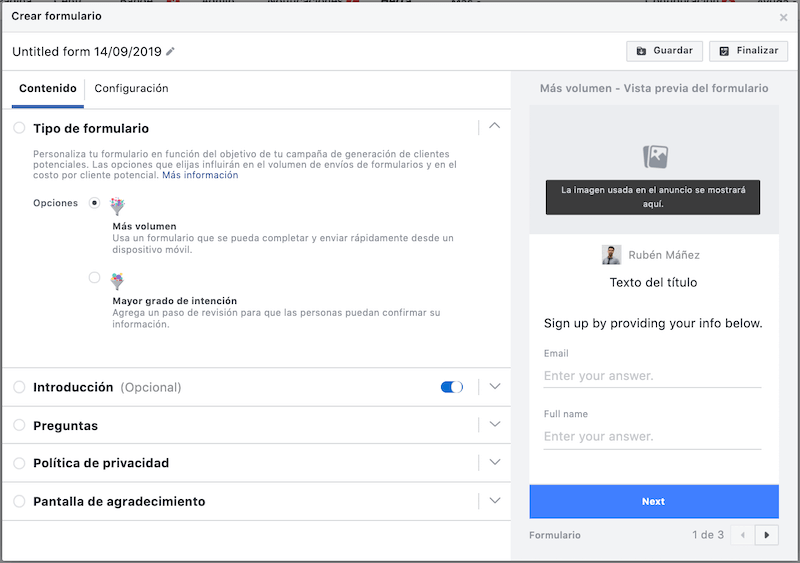Expand the Preguntas section chevron
Screen dimensions: 800x563
point(494,425)
